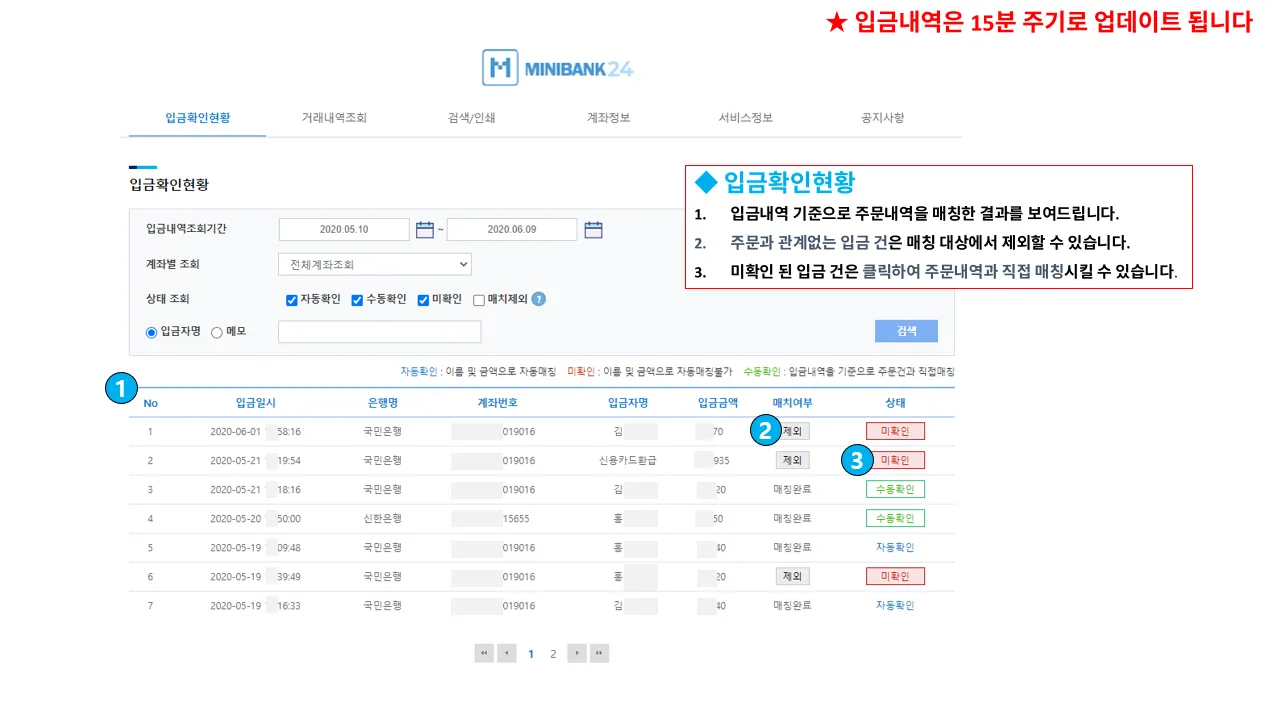Click the 수동확인 badge in row 3
Viewport: 1270px width, 707px height.
895,489
